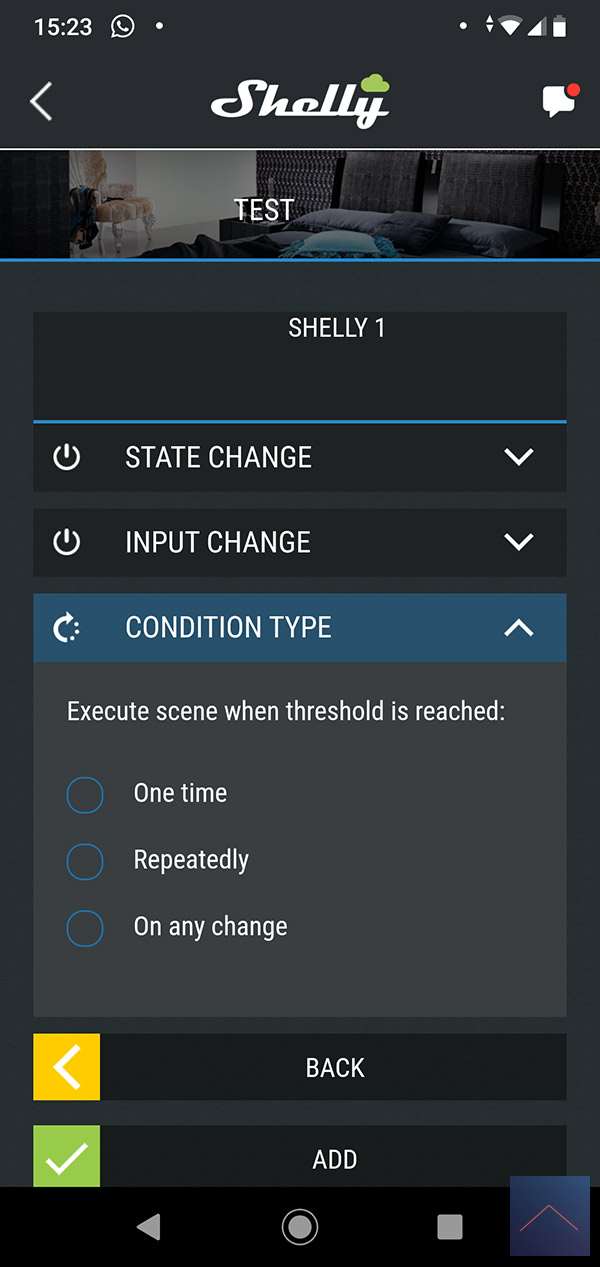
Task: Open the State Change section label
Action: coord(218,457)
